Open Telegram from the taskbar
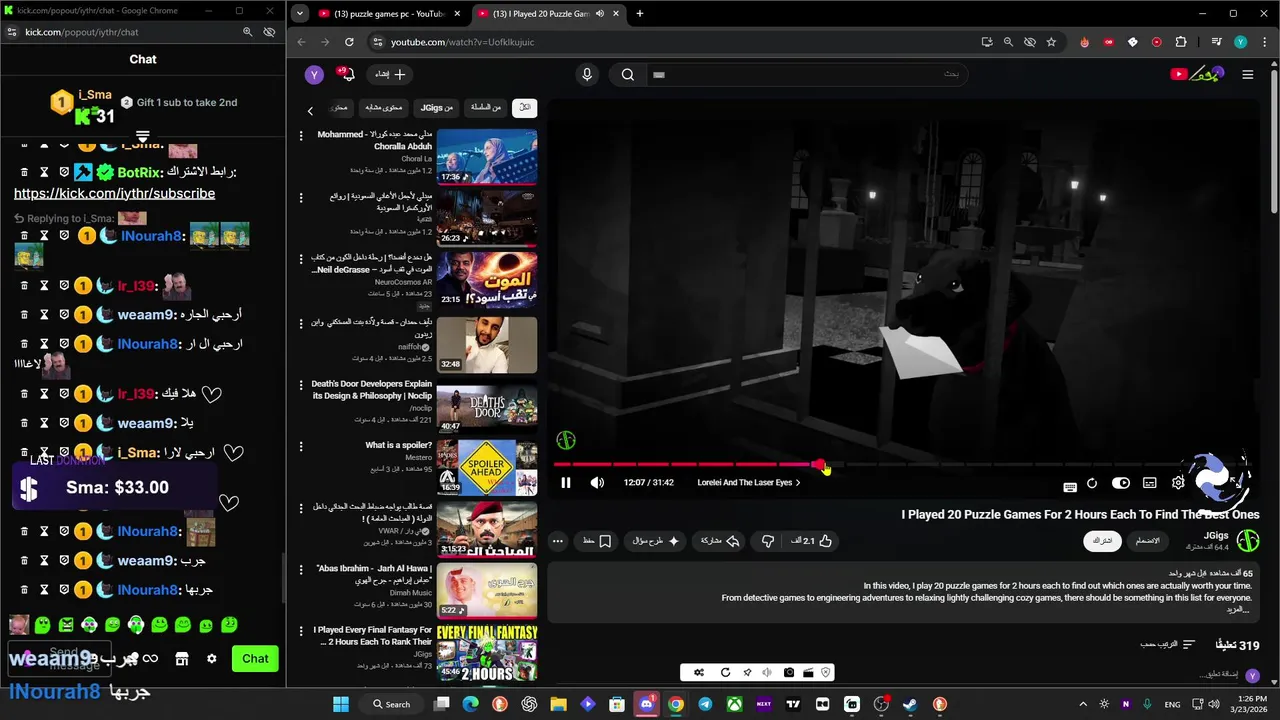This screenshot has height=720, width=1280. (x=705, y=704)
